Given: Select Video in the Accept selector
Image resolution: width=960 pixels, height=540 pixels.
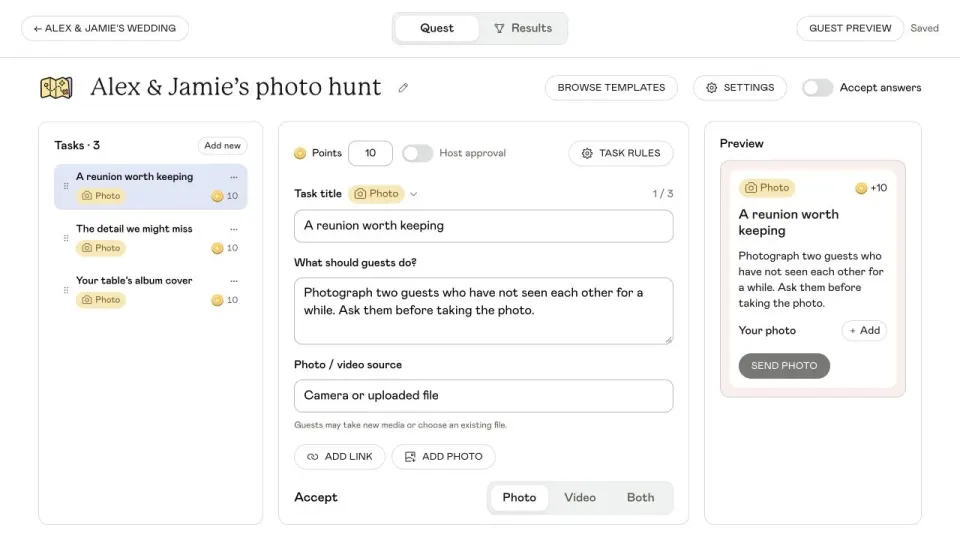Looking at the screenshot, I should click(580, 498).
